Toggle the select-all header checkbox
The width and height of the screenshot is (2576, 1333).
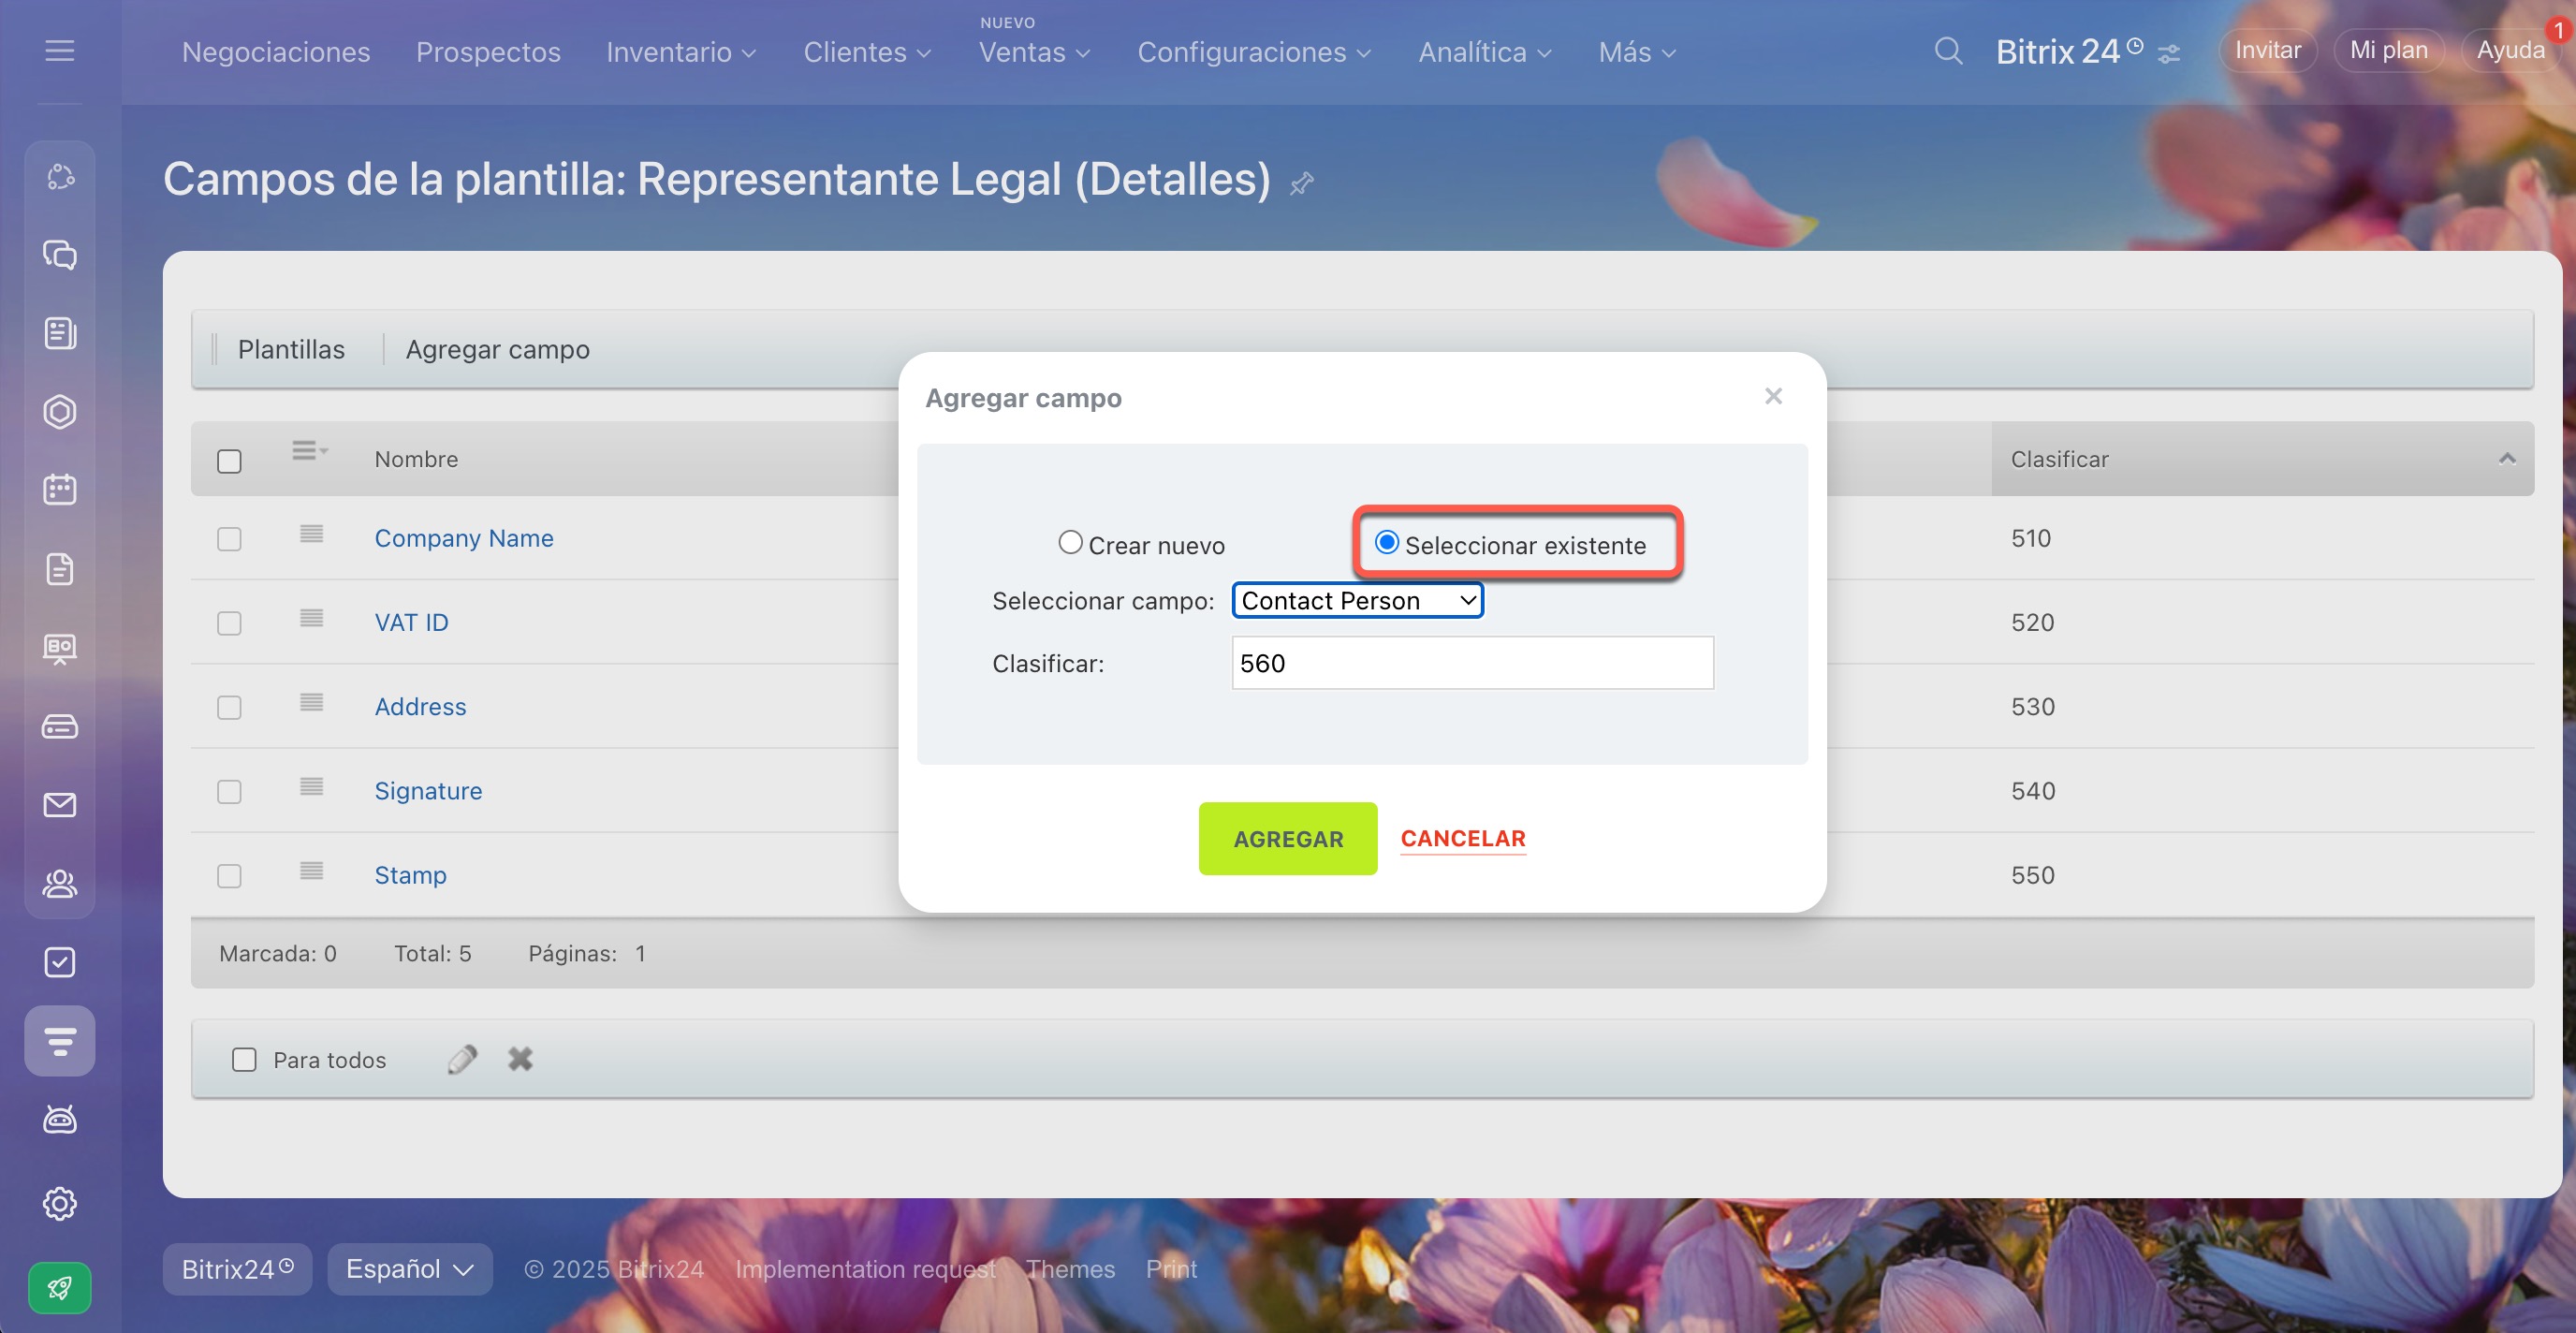click(x=229, y=461)
